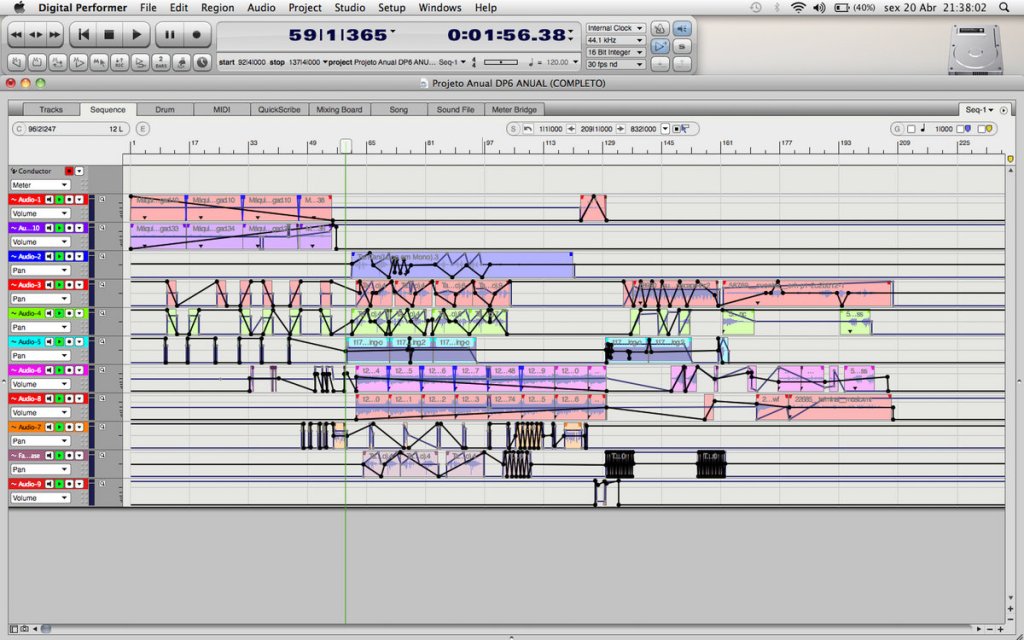Click the Seq-1 sequence selector button
Image resolution: width=1024 pixels, height=640 pixels.
click(x=979, y=109)
